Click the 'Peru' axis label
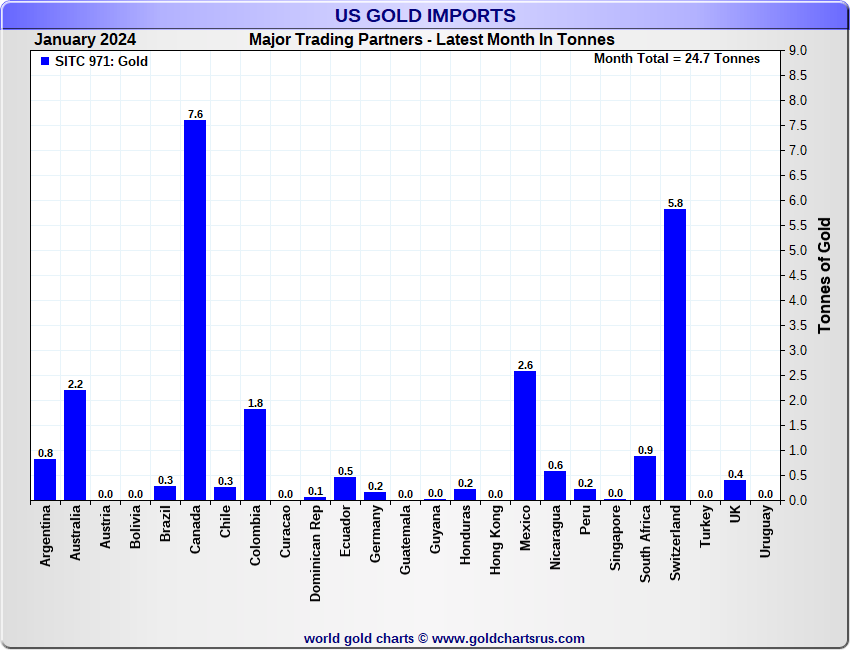 585,520
